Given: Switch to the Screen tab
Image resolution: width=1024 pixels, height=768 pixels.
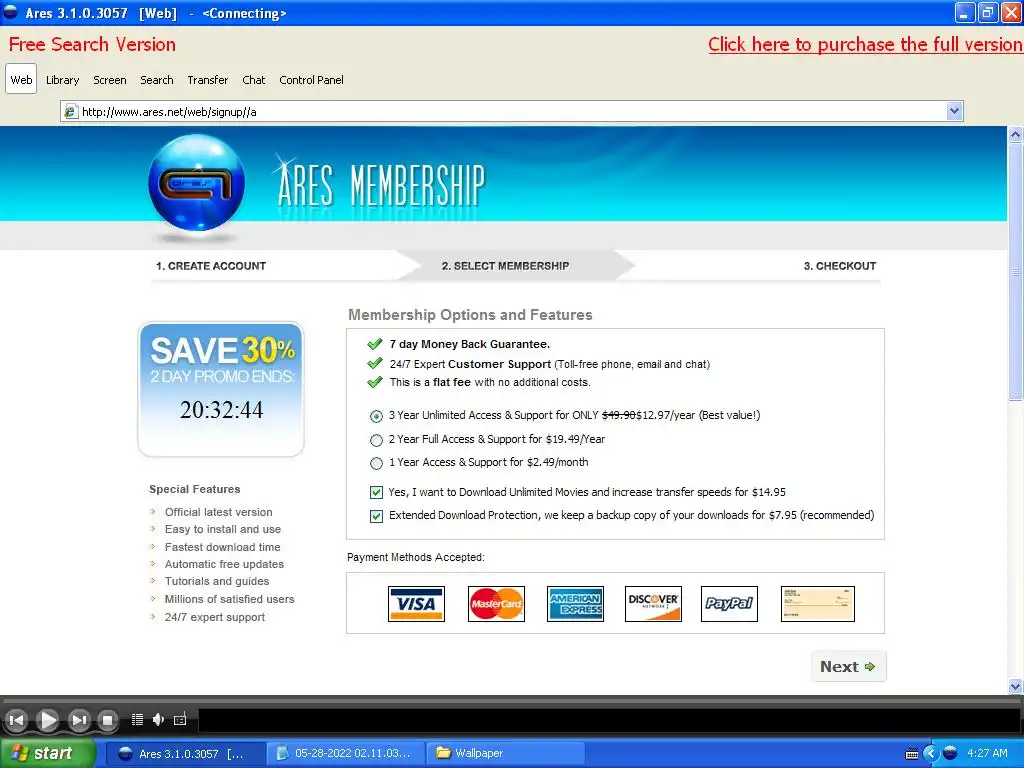Looking at the screenshot, I should coord(110,80).
